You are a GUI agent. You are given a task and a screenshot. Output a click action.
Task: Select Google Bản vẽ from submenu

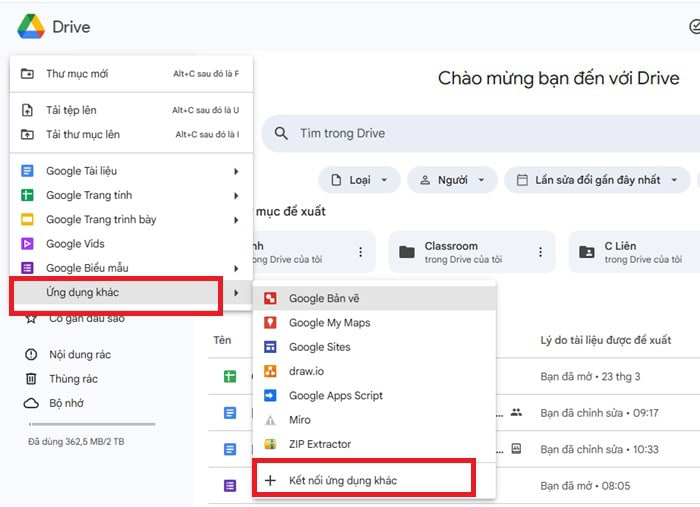[374, 298]
